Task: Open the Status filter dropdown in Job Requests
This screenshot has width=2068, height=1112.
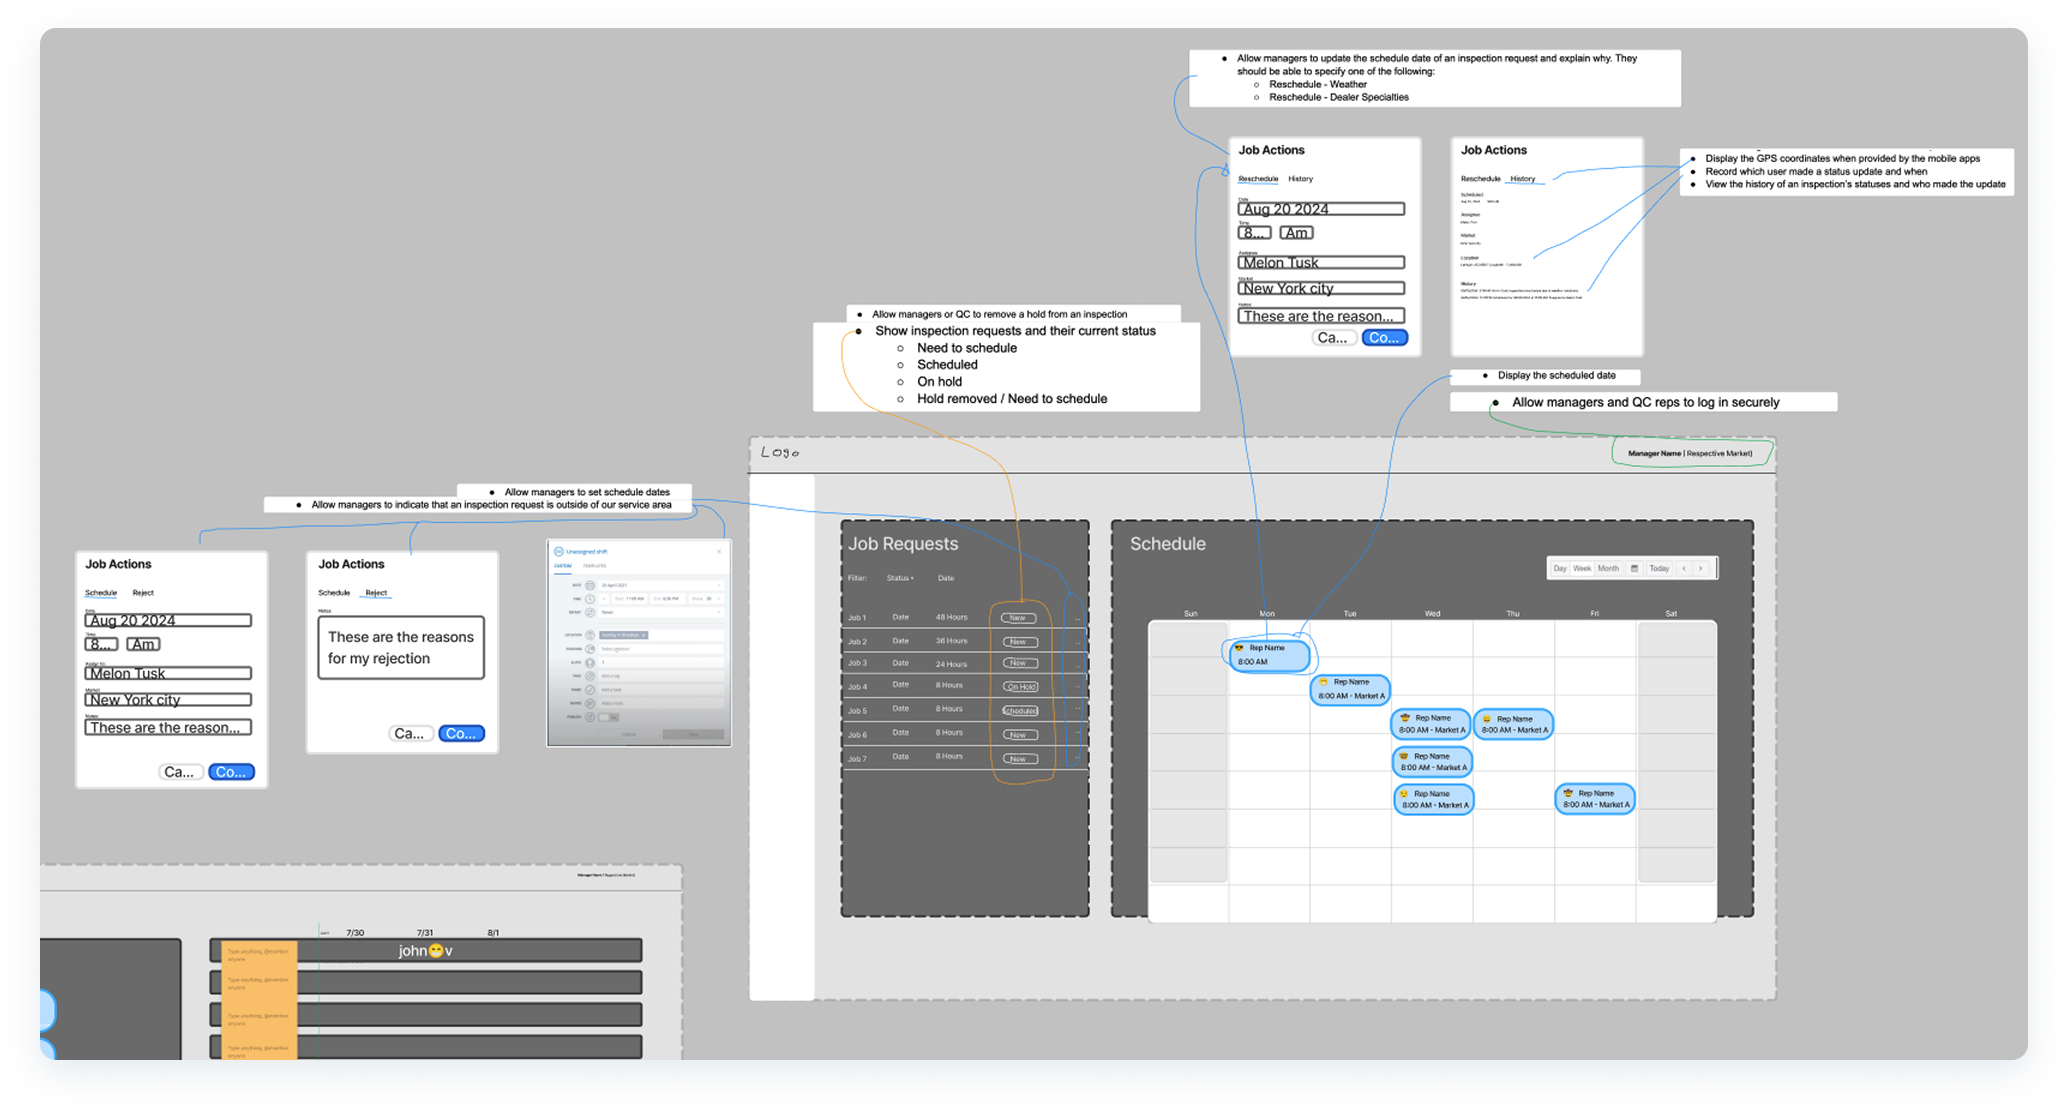Action: tap(899, 578)
